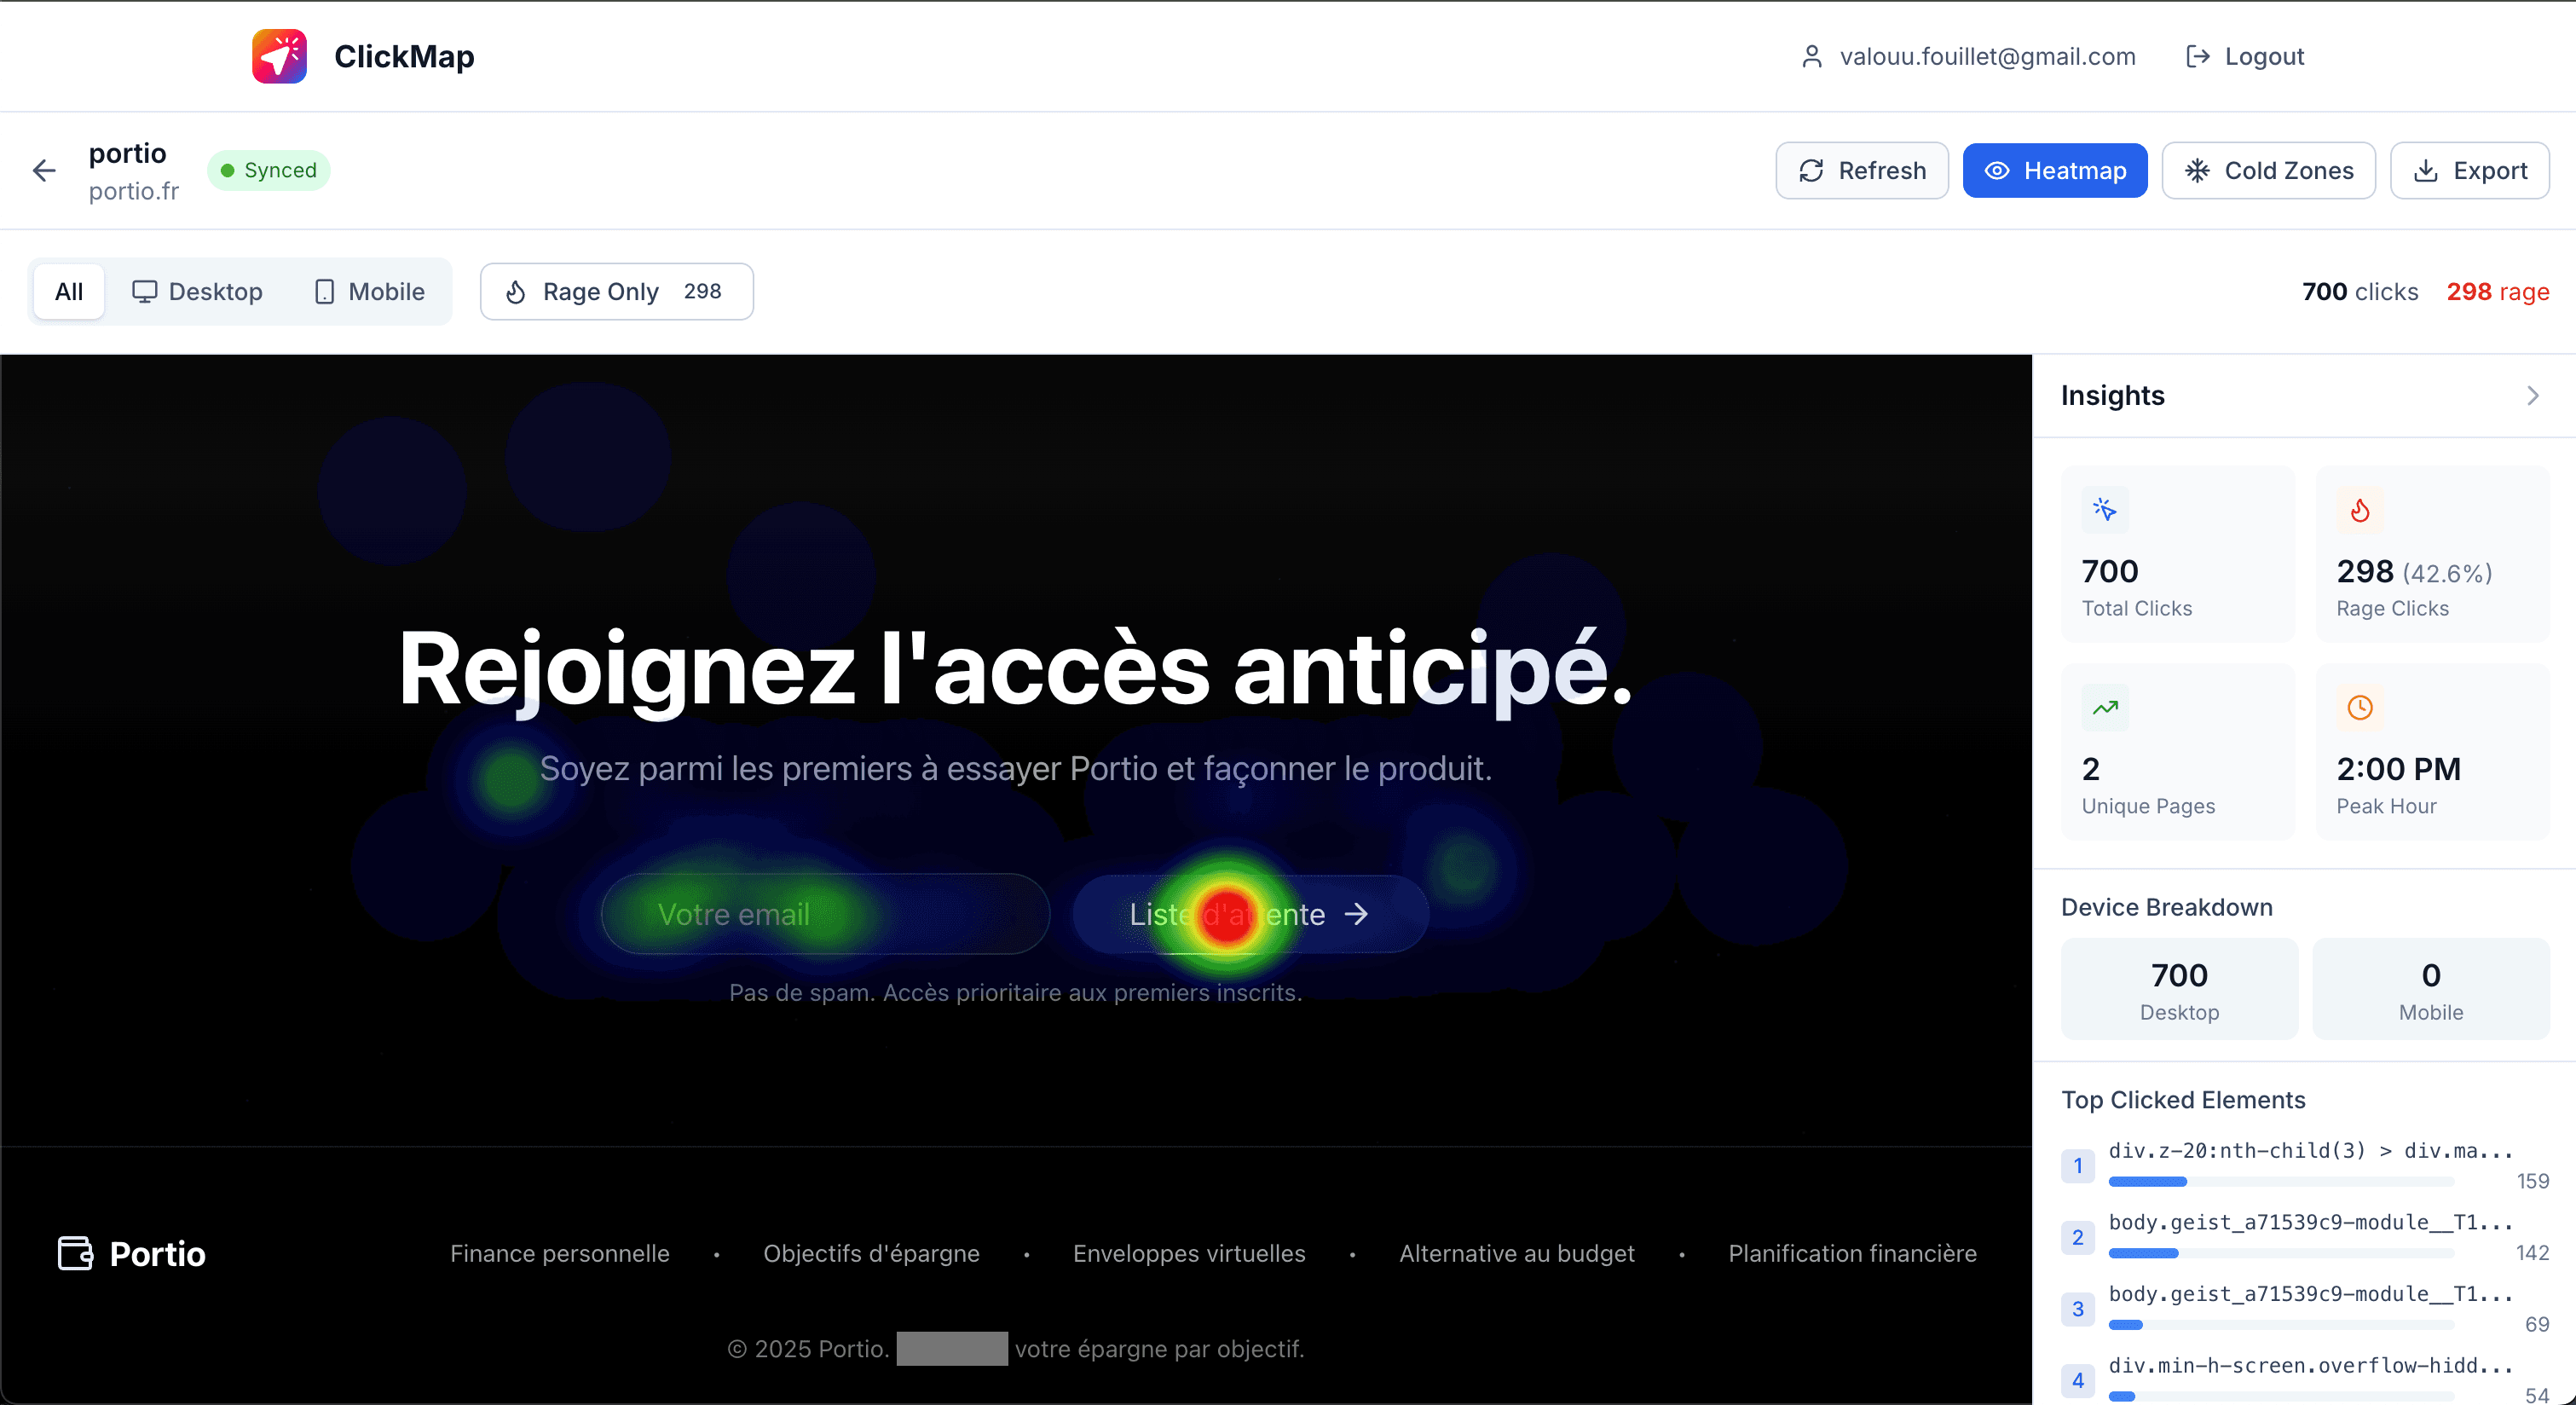Click the Votre email input field

point(825,914)
